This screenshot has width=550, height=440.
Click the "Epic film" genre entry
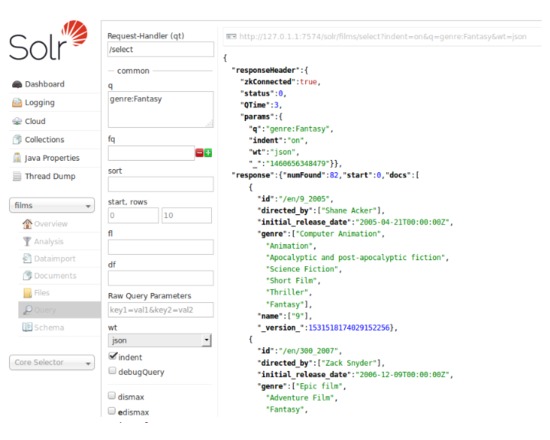(319, 386)
